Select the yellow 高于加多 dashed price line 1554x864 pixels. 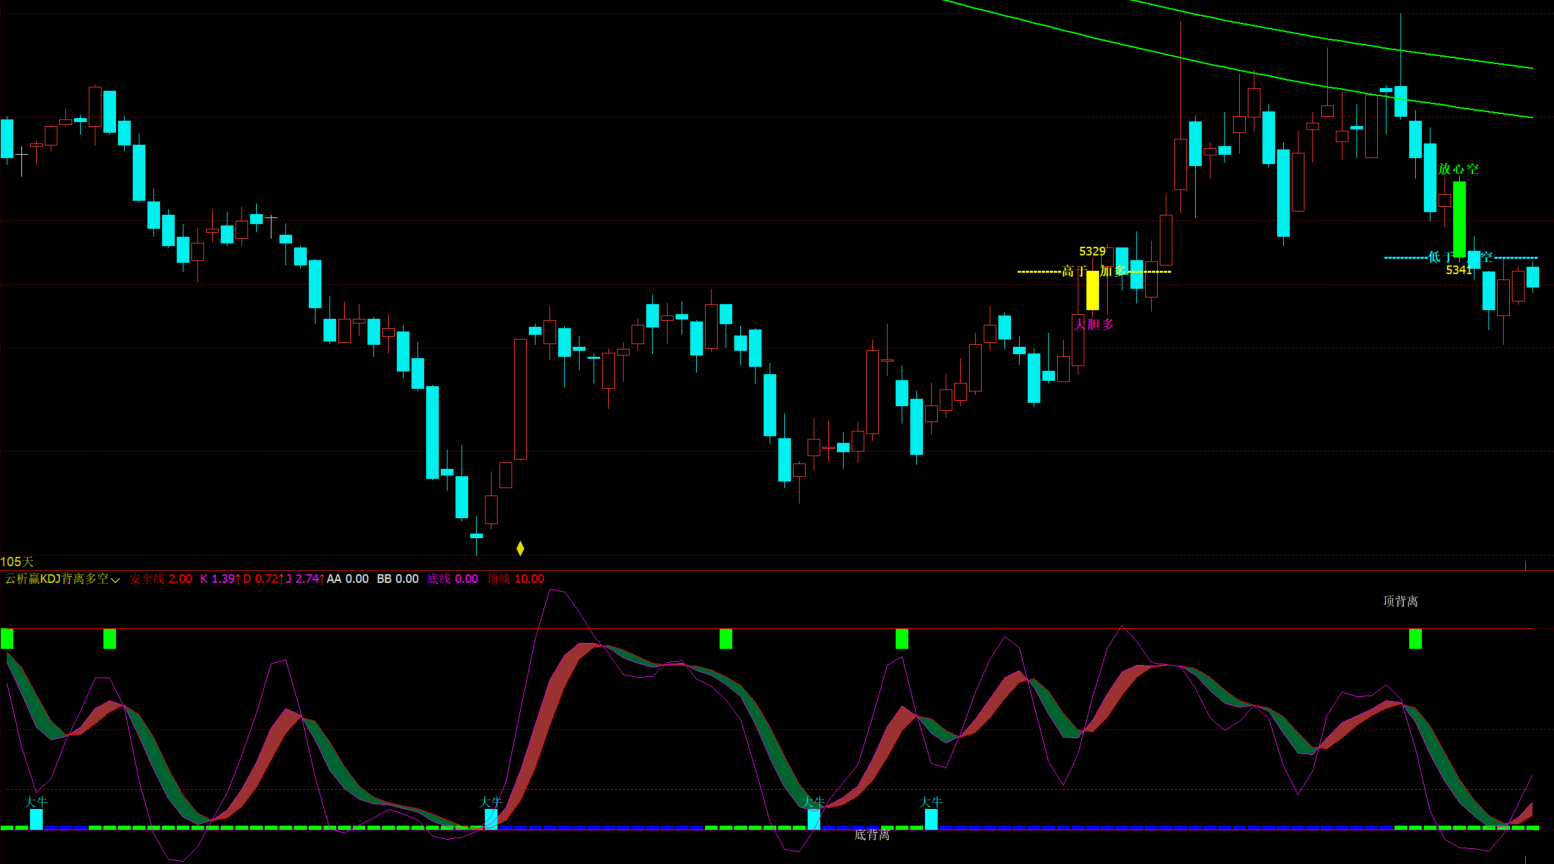(x=1040, y=271)
